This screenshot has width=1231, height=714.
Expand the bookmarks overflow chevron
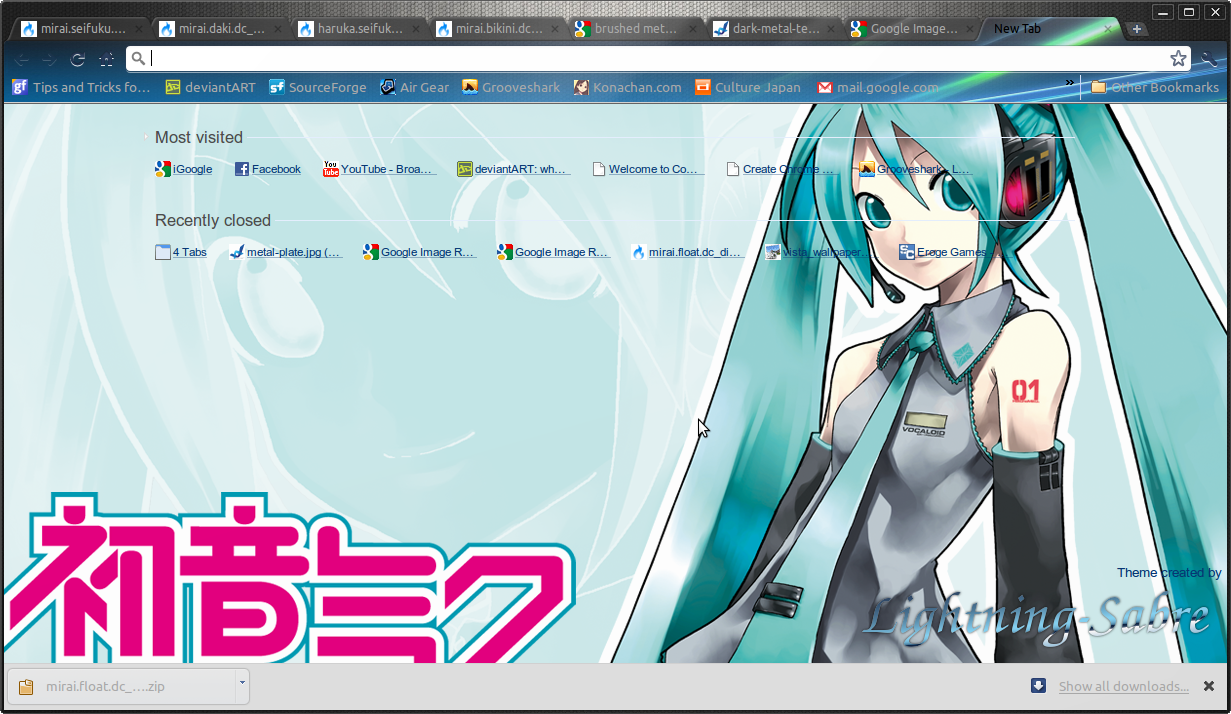(x=1069, y=83)
